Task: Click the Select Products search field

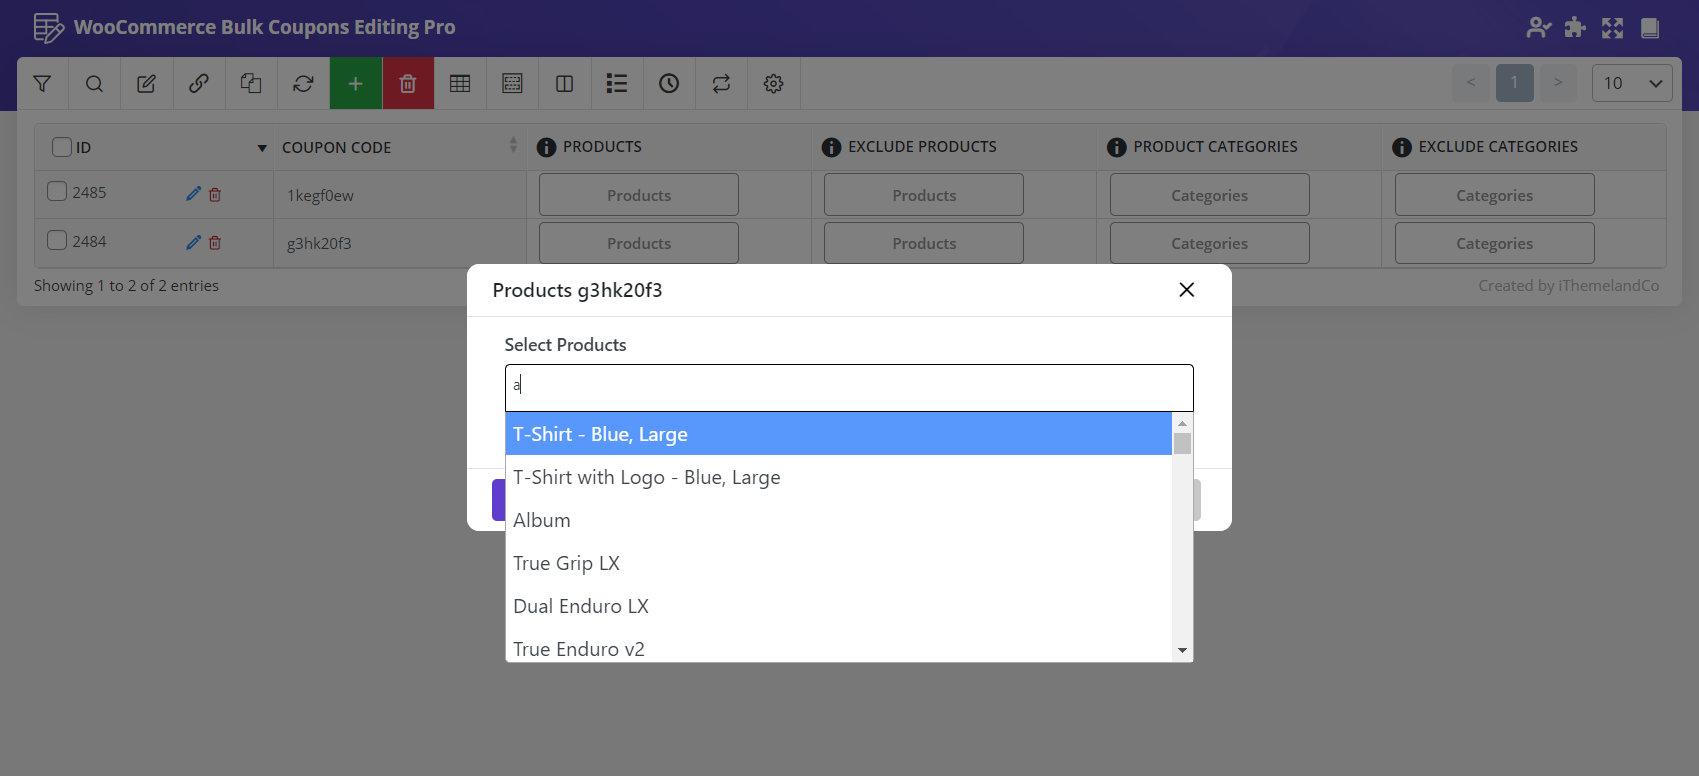Action: coord(848,387)
